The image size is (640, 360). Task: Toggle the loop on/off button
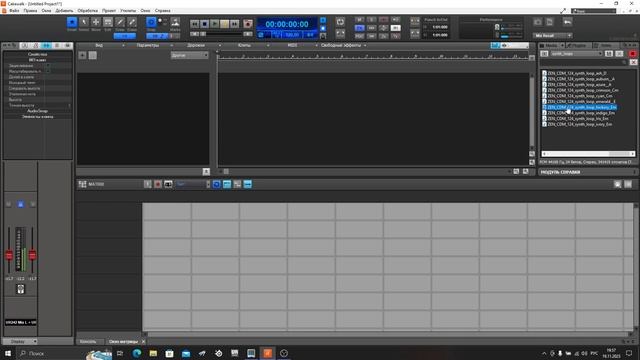pyautogui.click(x=340, y=22)
